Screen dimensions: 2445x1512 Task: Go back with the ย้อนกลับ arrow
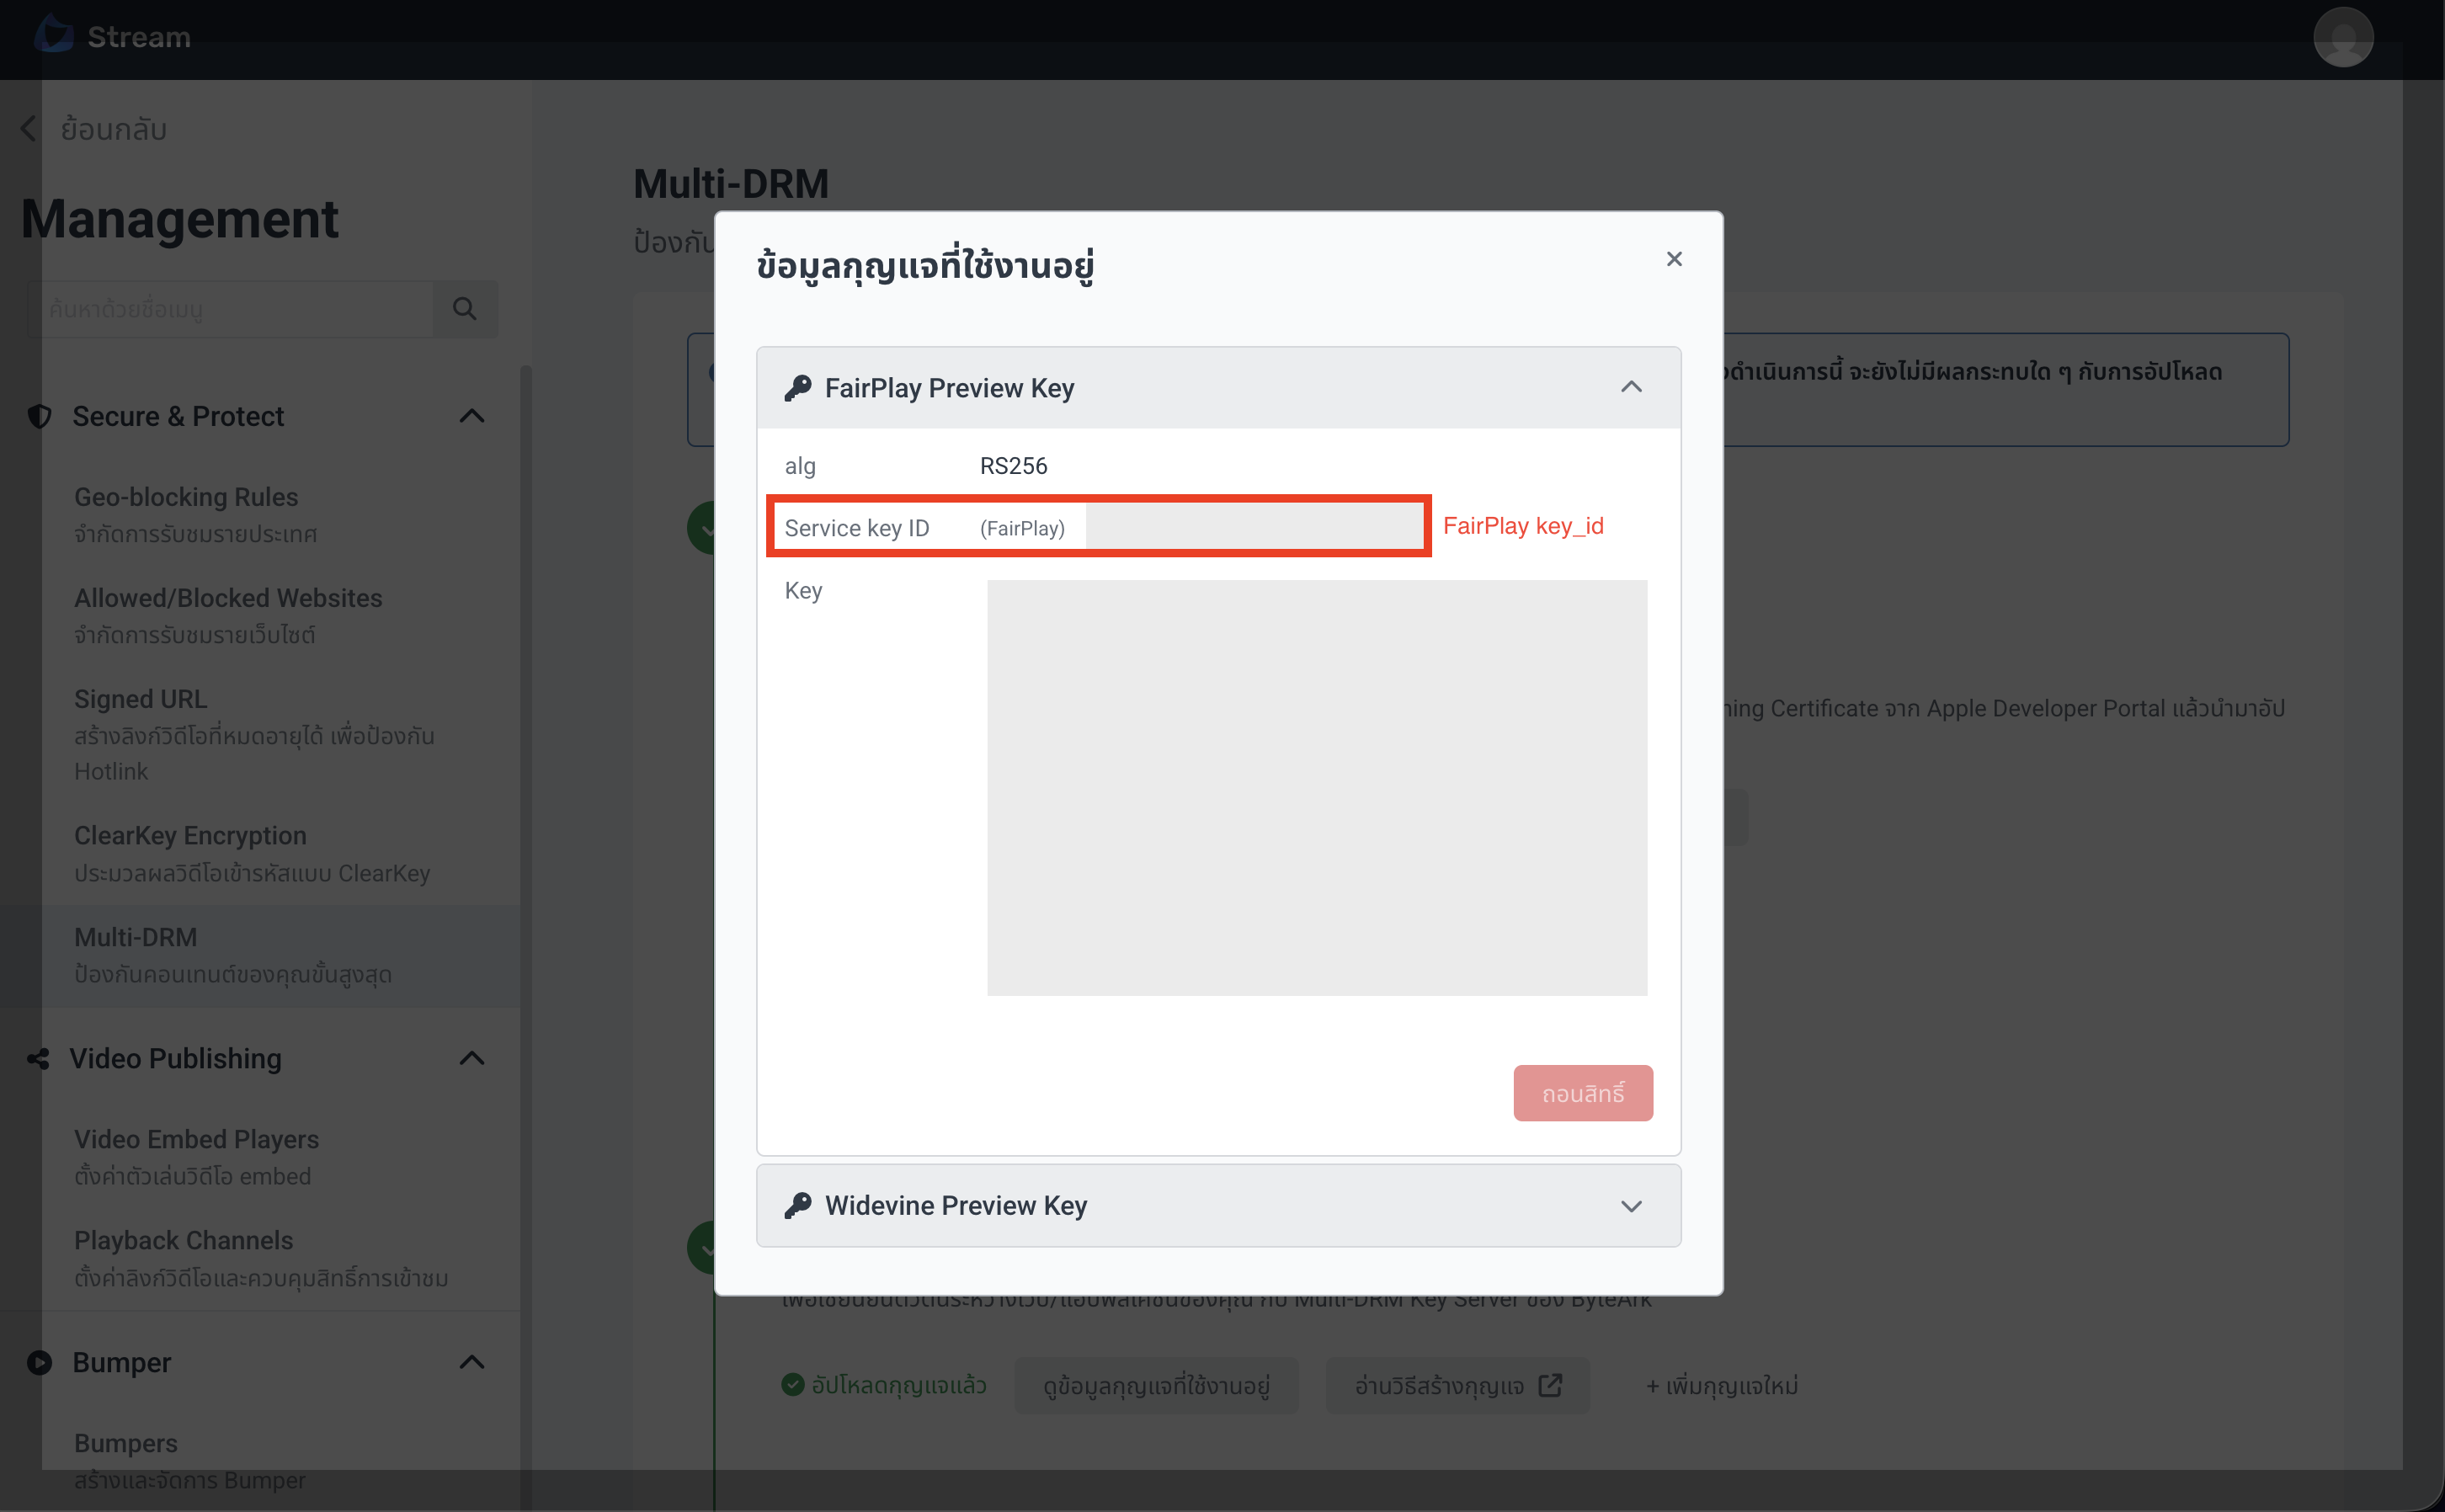click(28, 129)
